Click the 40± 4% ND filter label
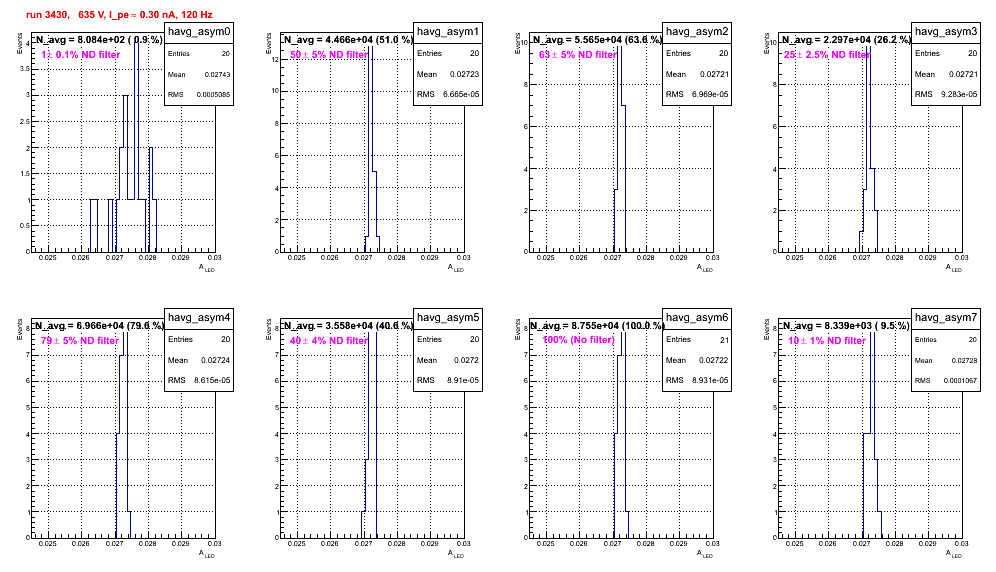This screenshot has width=996, height=572. point(329,341)
